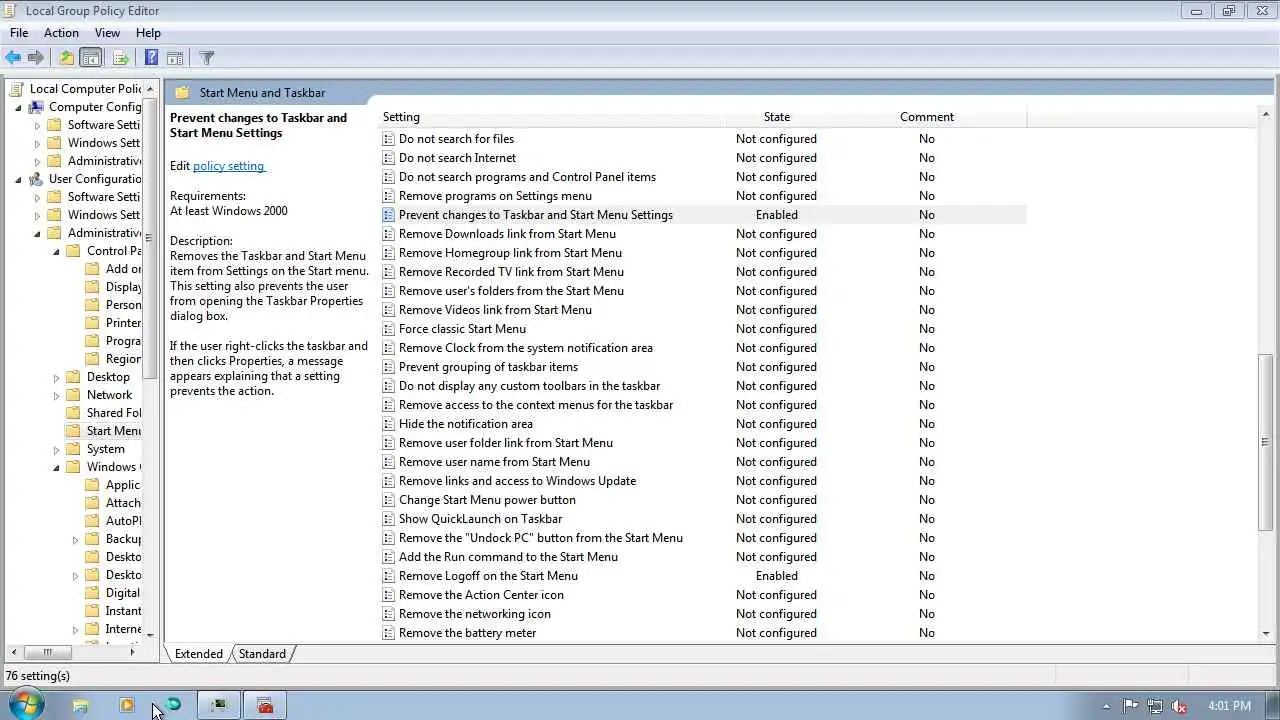
Task: Expand the Desktop tree node
Action: pyautogui.click(x=57, y=377)
